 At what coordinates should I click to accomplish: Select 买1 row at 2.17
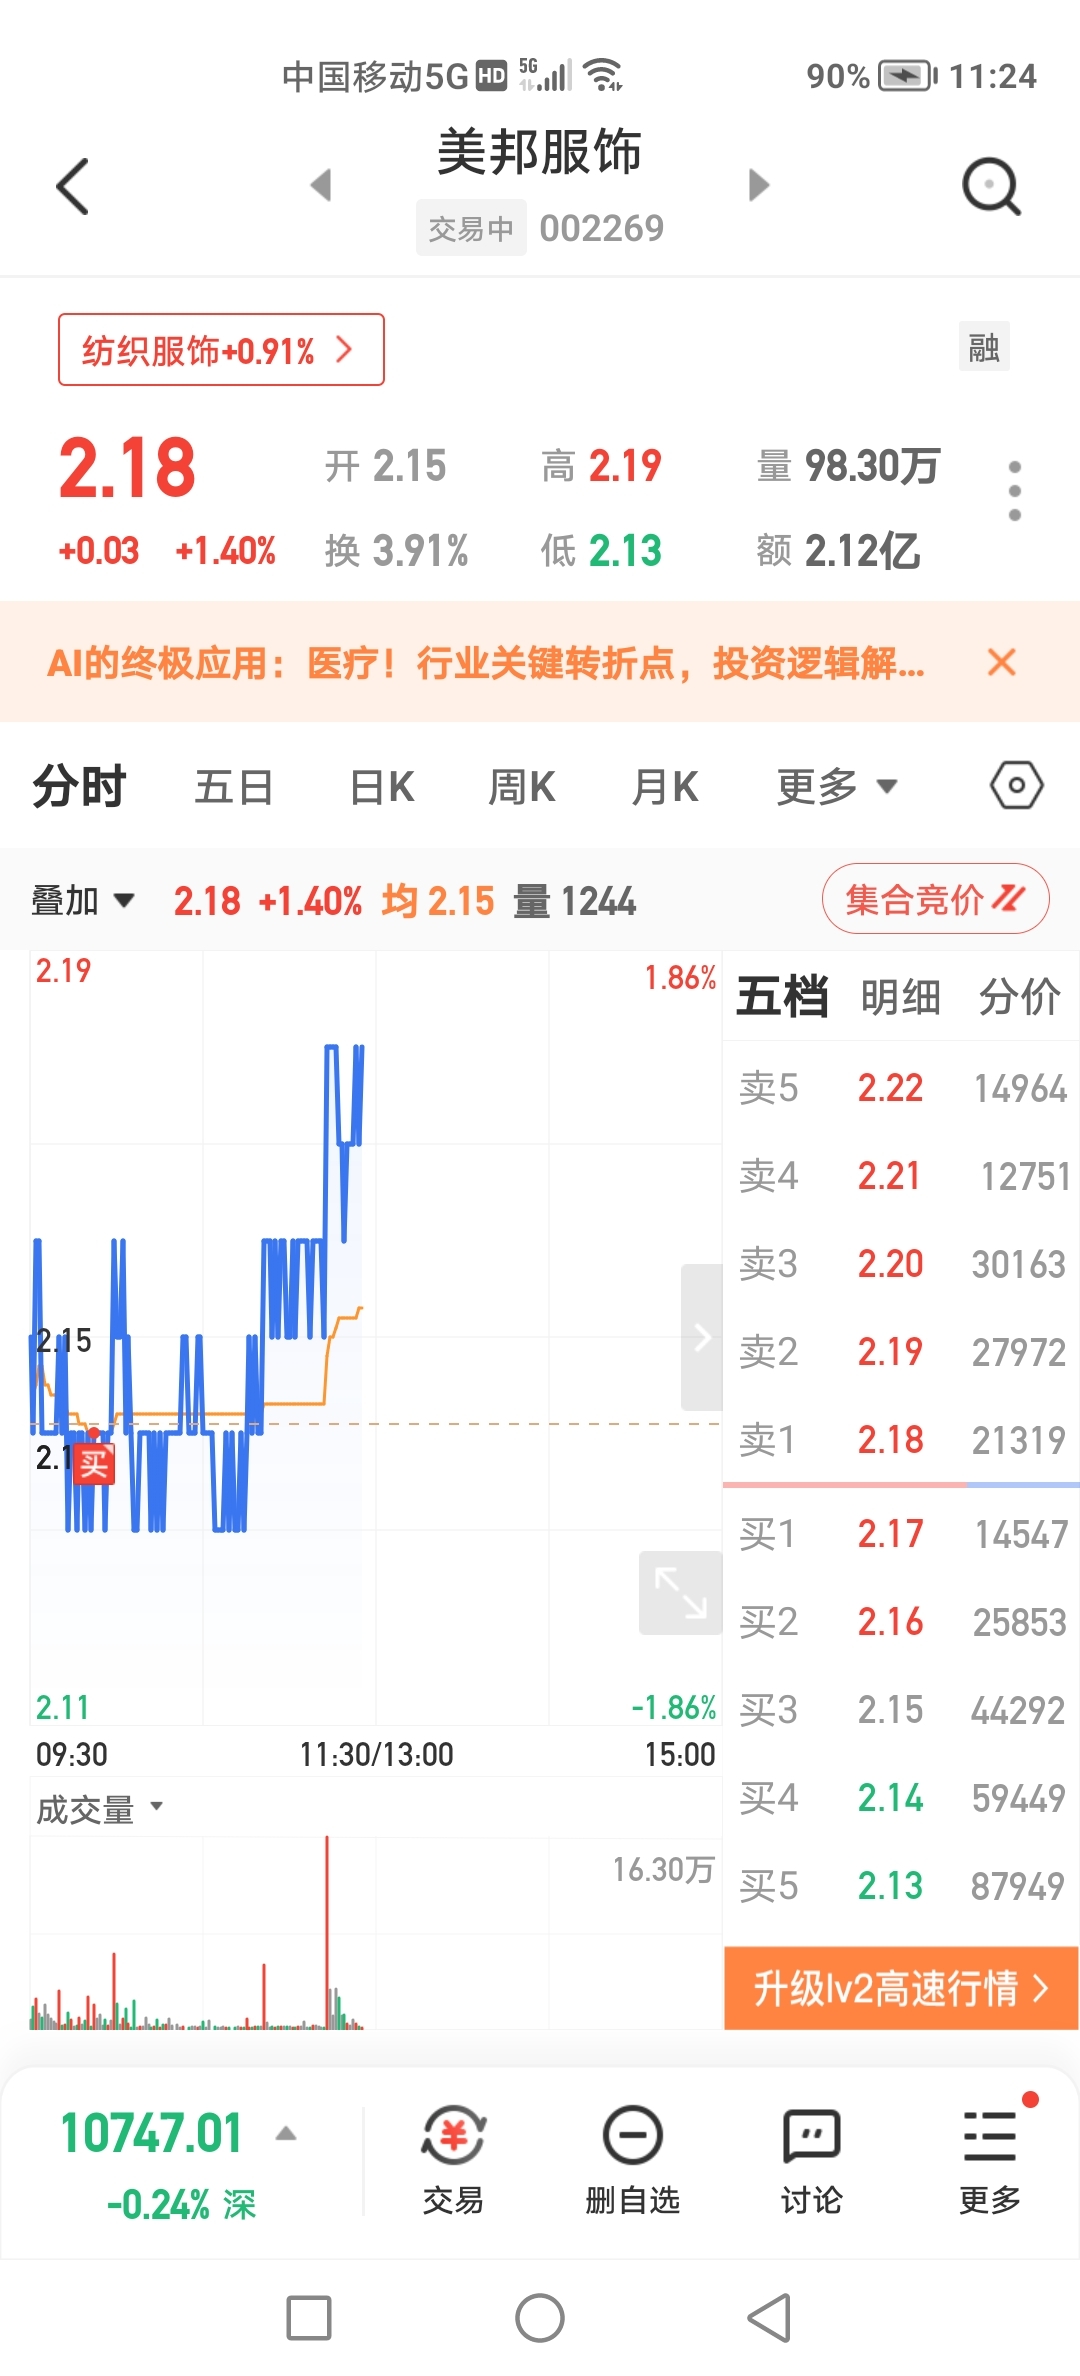(x=901, y=1534)
